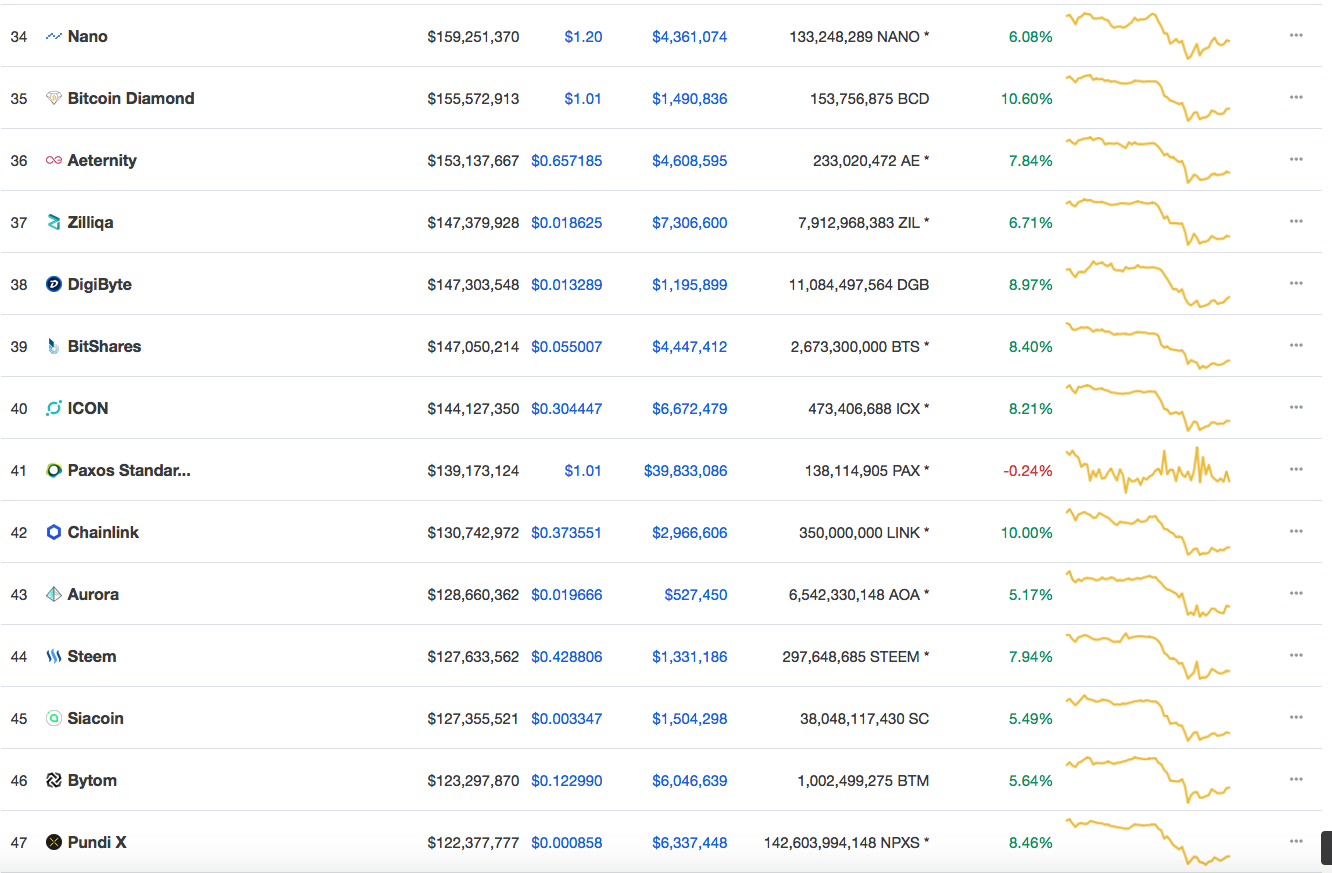Screen dimensions: 1332x873
Task: Open the Bytom 7-day price chart
Action: [1149, 779]
